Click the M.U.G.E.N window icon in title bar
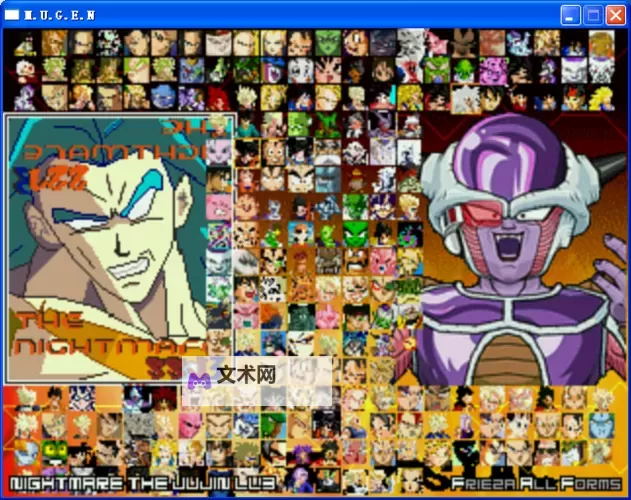This screenshot has width=631, height=500. point(12,14)
